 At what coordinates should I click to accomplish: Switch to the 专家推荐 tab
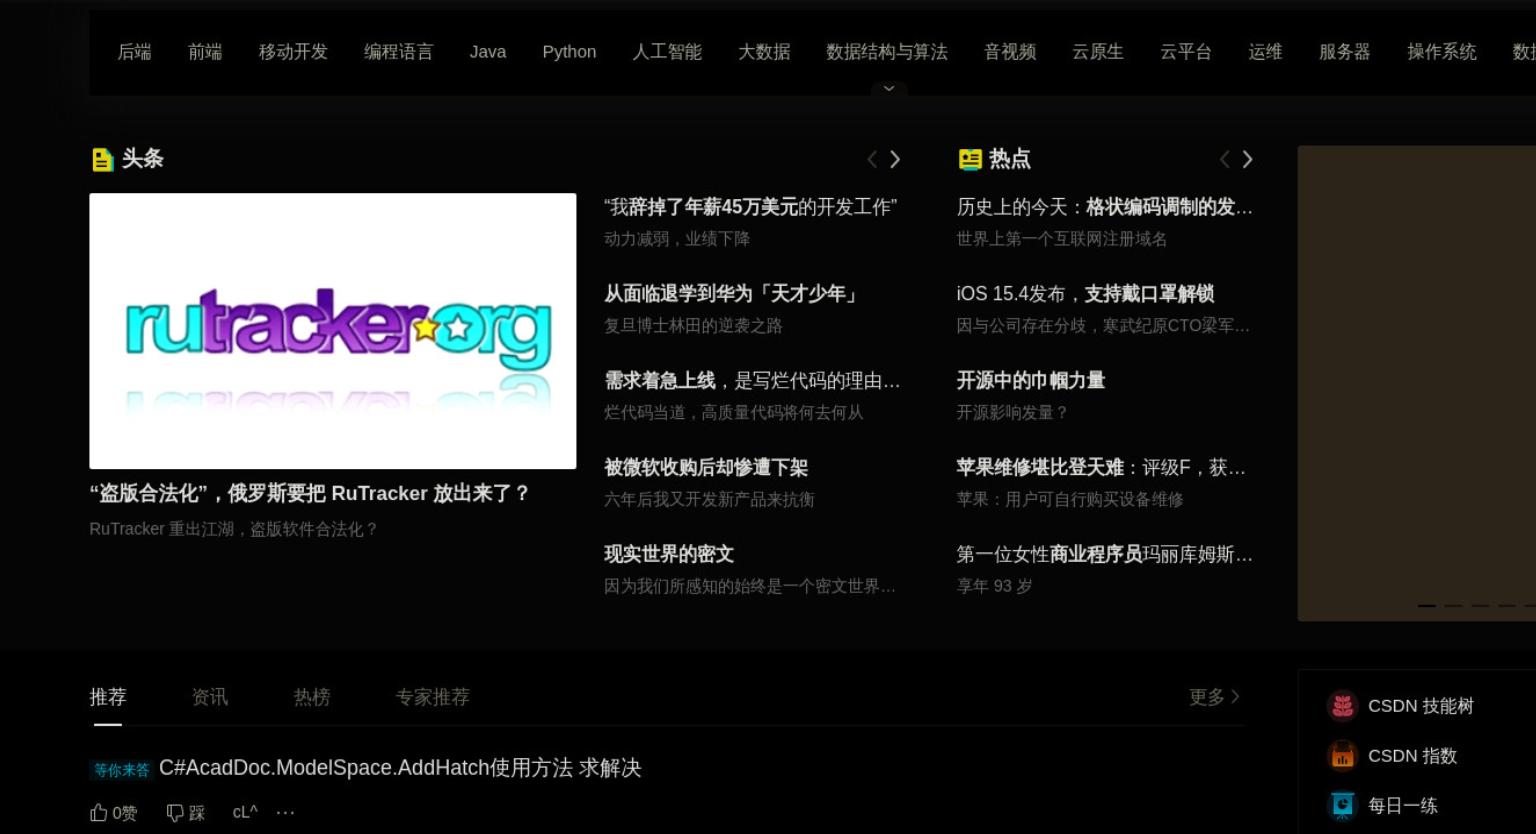(432, 697)
